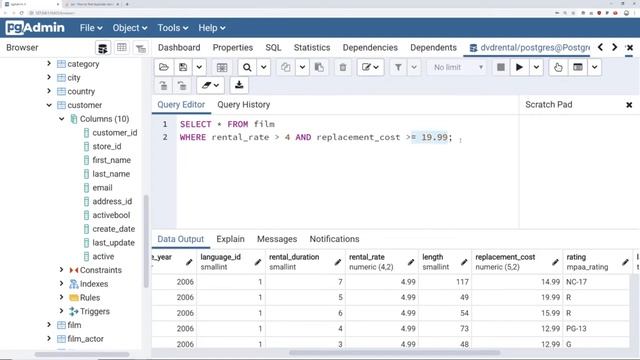The height and width of the screenshot is (360, 640).
Task: Open the Object menu
Action: pos(130,28)
